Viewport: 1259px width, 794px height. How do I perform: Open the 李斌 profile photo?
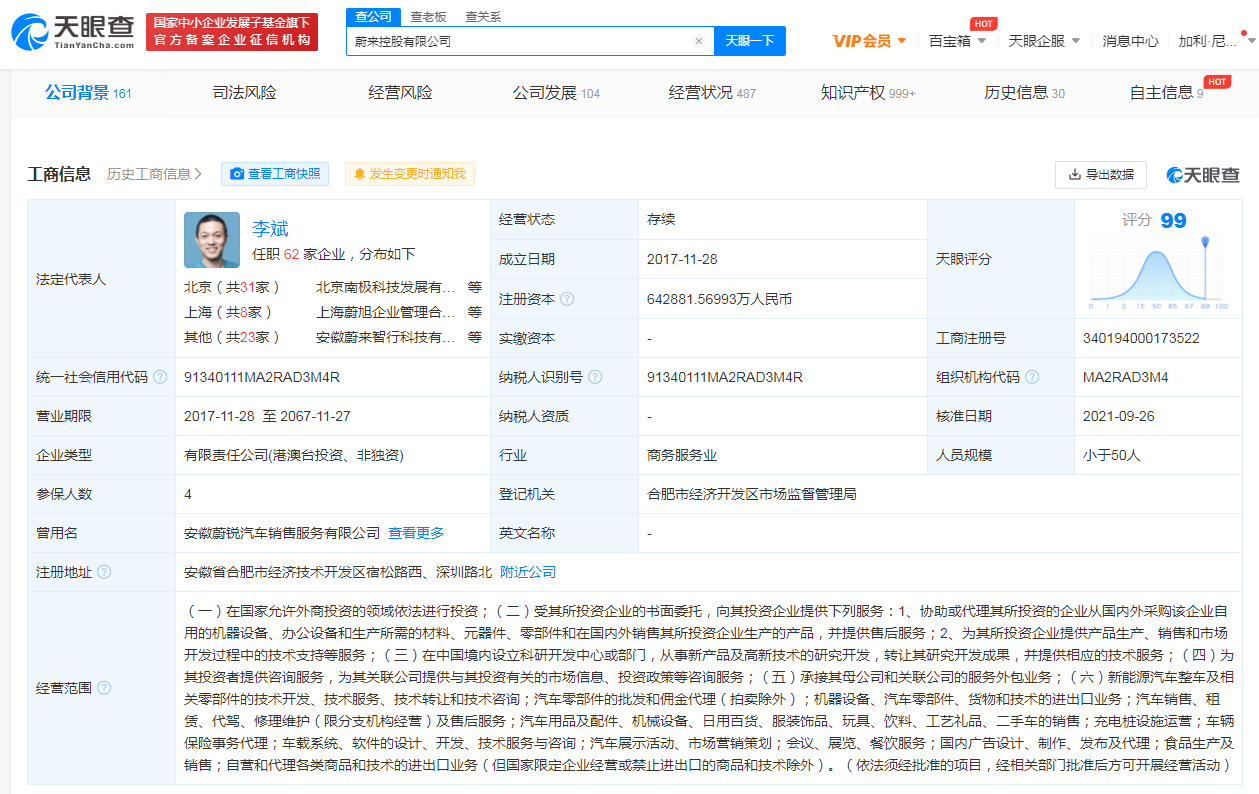point(212,240)
